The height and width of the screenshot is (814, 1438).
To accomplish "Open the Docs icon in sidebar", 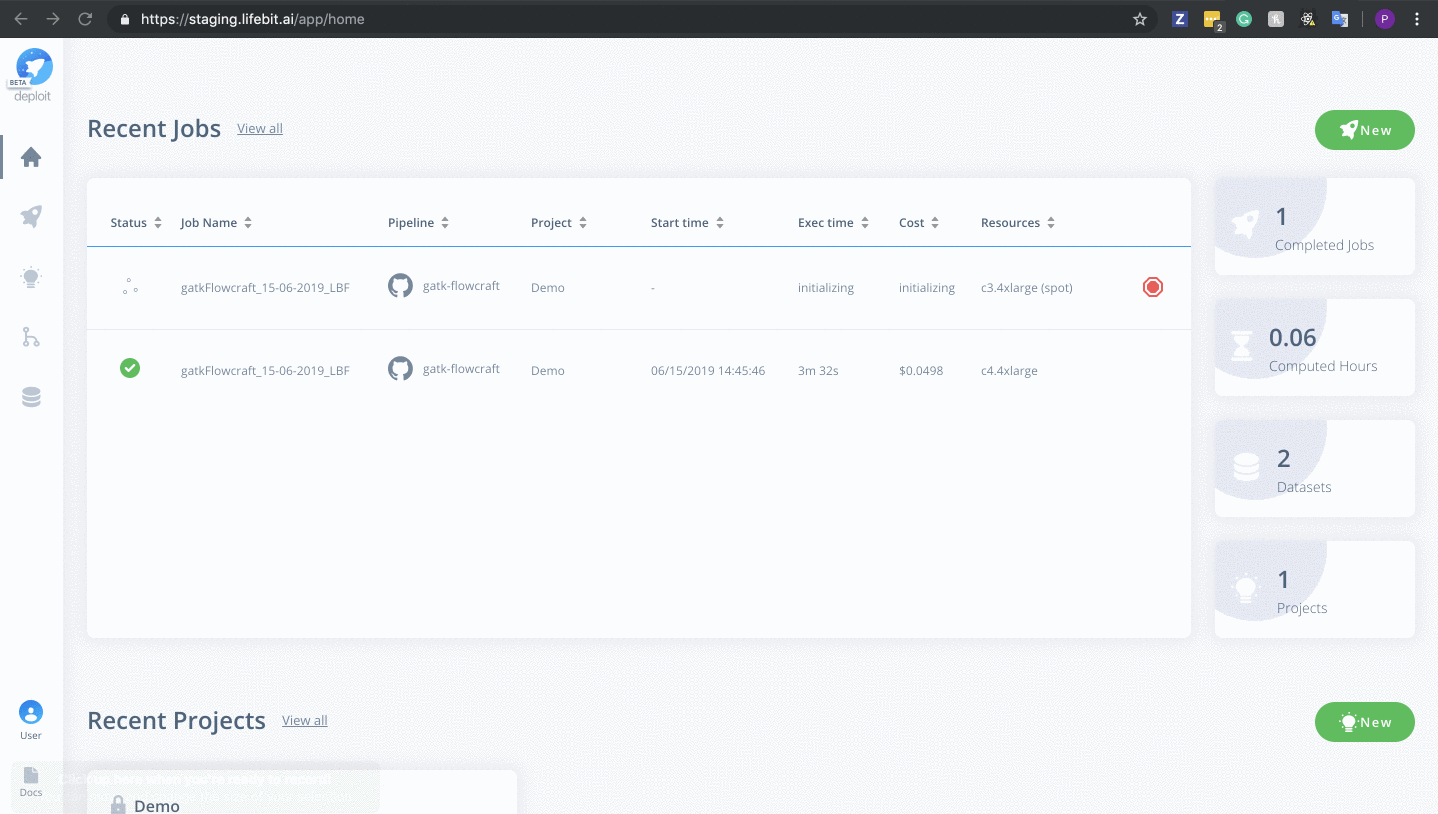I will 31,781.
